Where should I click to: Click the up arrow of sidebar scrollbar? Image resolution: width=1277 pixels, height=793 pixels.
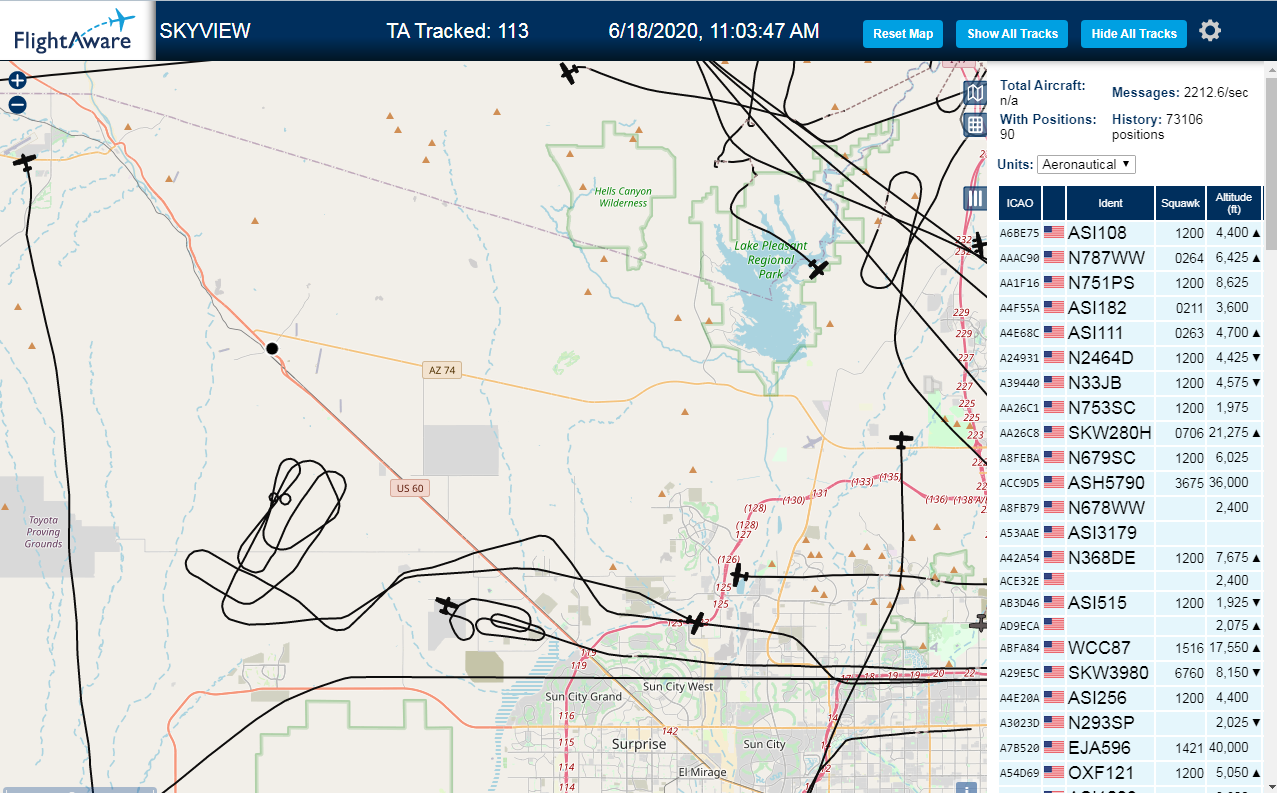pyautogui.click(x=1271, y=68)
